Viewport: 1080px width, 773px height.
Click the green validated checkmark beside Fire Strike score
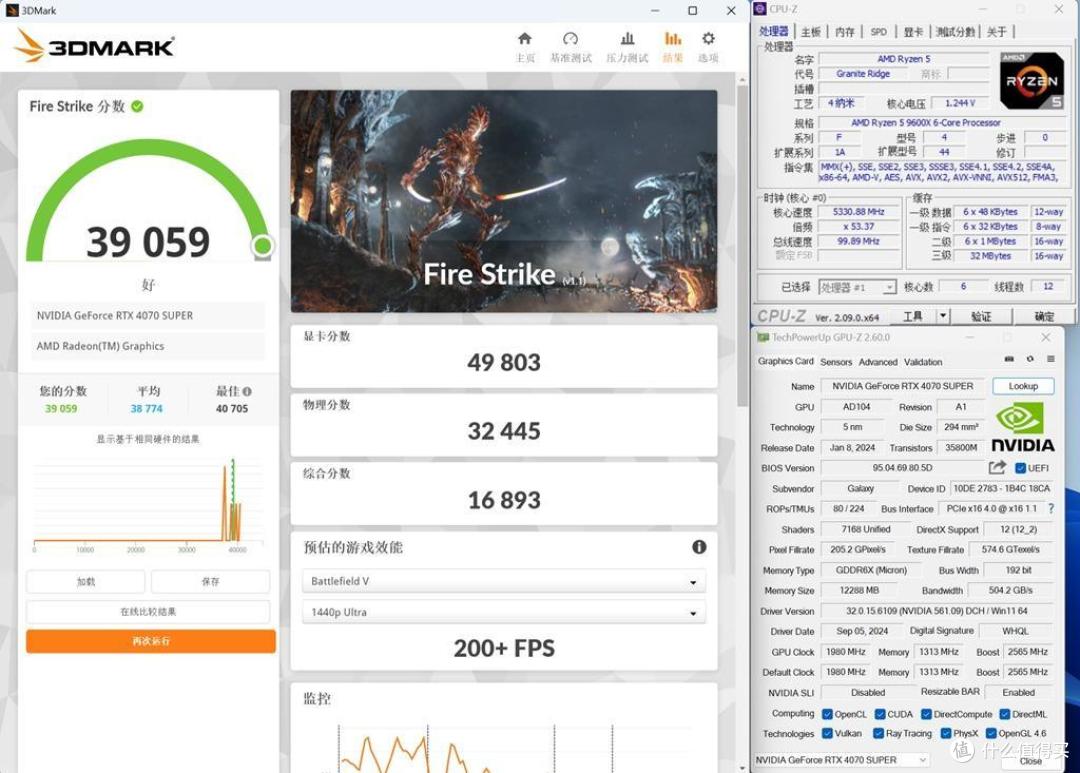click(137, 106)
